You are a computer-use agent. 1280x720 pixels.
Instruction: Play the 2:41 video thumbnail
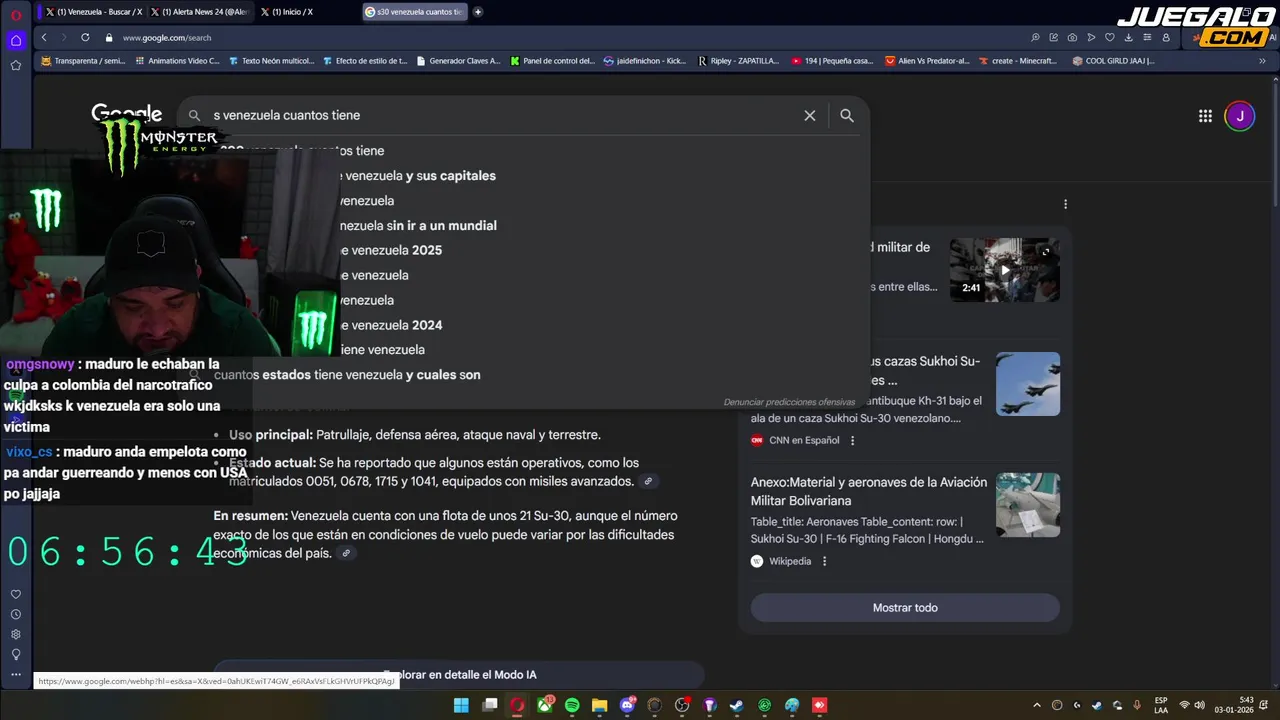[1005, 270]
